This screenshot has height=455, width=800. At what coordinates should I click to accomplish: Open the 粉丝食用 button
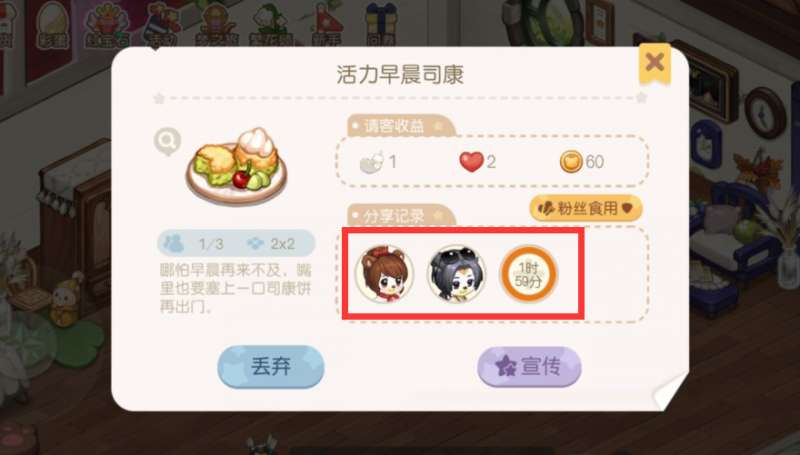click(586, 208)
